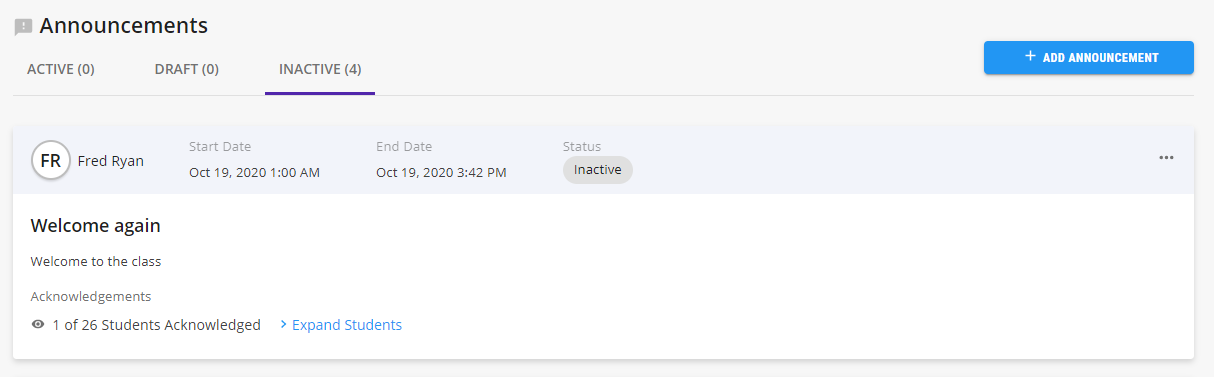Expand Students acknowledgement list
The image size is (1214, 377).
coord(346,325)
